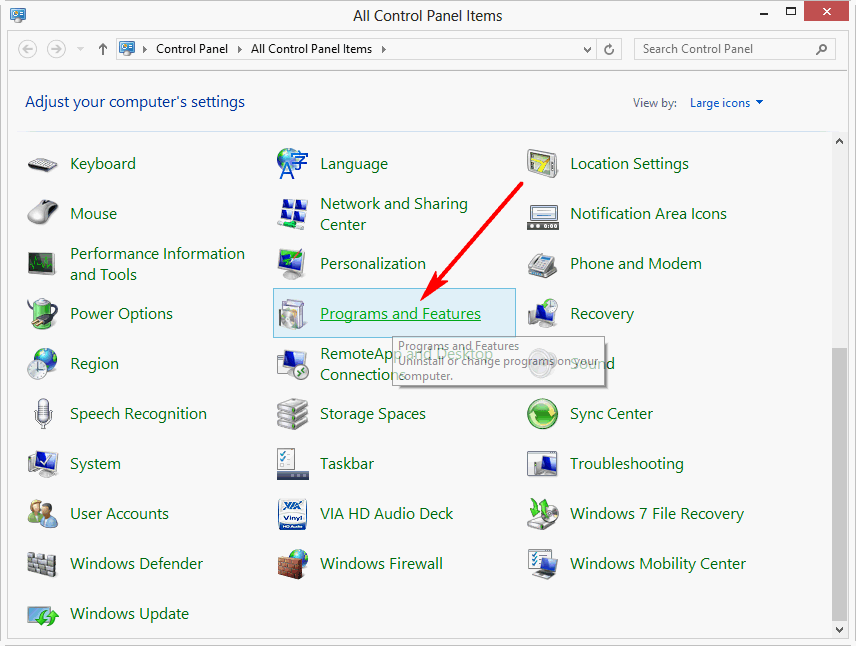The image size is (856, 646).
Task: Expand the chevron before Control Panel breadcrumb
Action: [145, 49]
